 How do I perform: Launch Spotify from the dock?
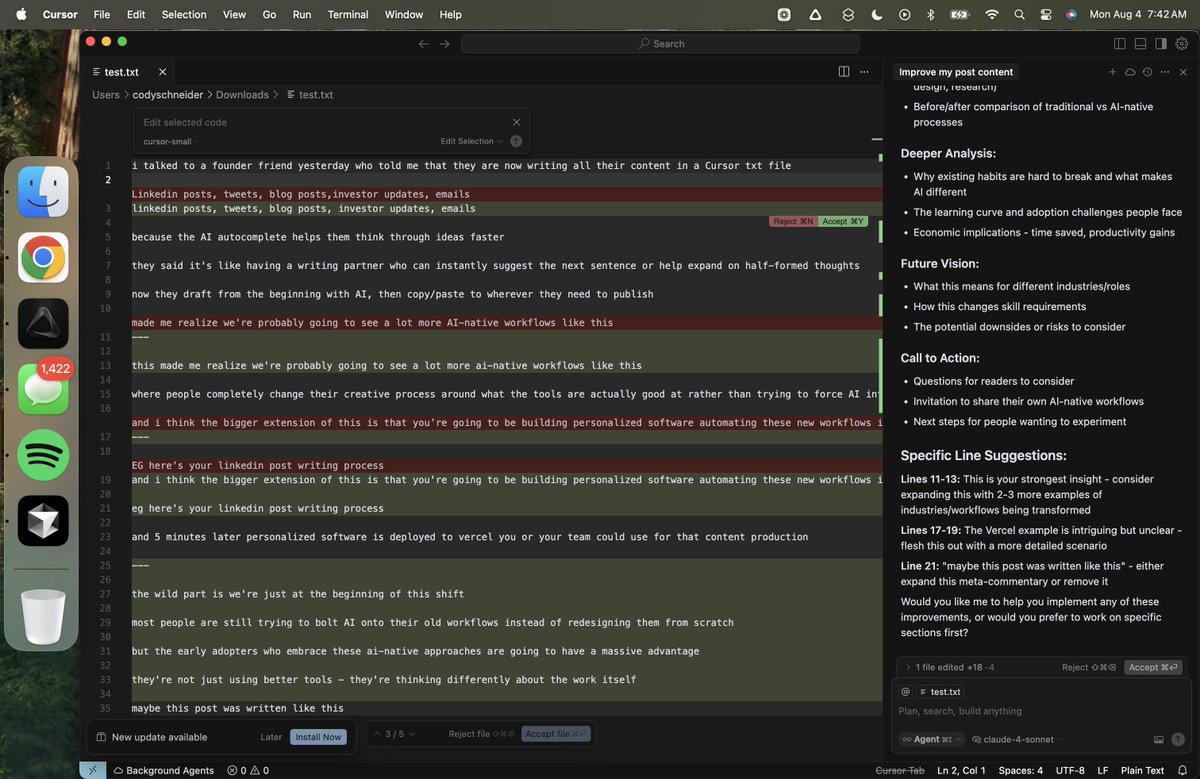tap(43, 455)
